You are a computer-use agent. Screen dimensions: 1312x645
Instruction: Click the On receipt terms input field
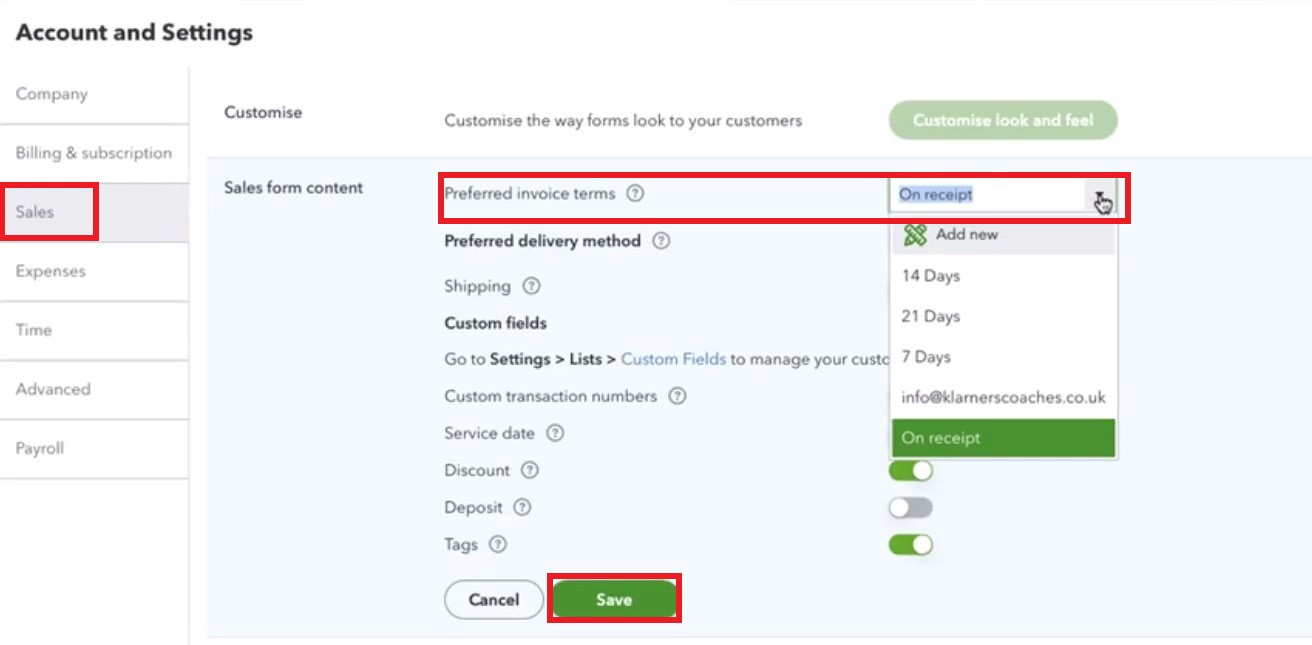tap(987, 195)
